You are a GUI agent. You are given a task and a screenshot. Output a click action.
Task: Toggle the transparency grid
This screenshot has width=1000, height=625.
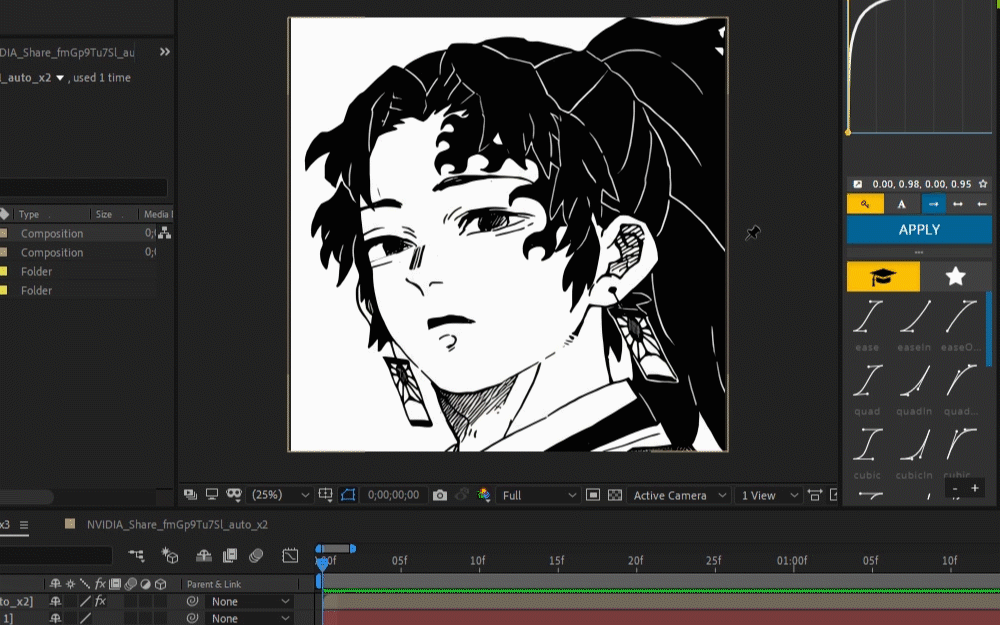[x=615, y=495]
